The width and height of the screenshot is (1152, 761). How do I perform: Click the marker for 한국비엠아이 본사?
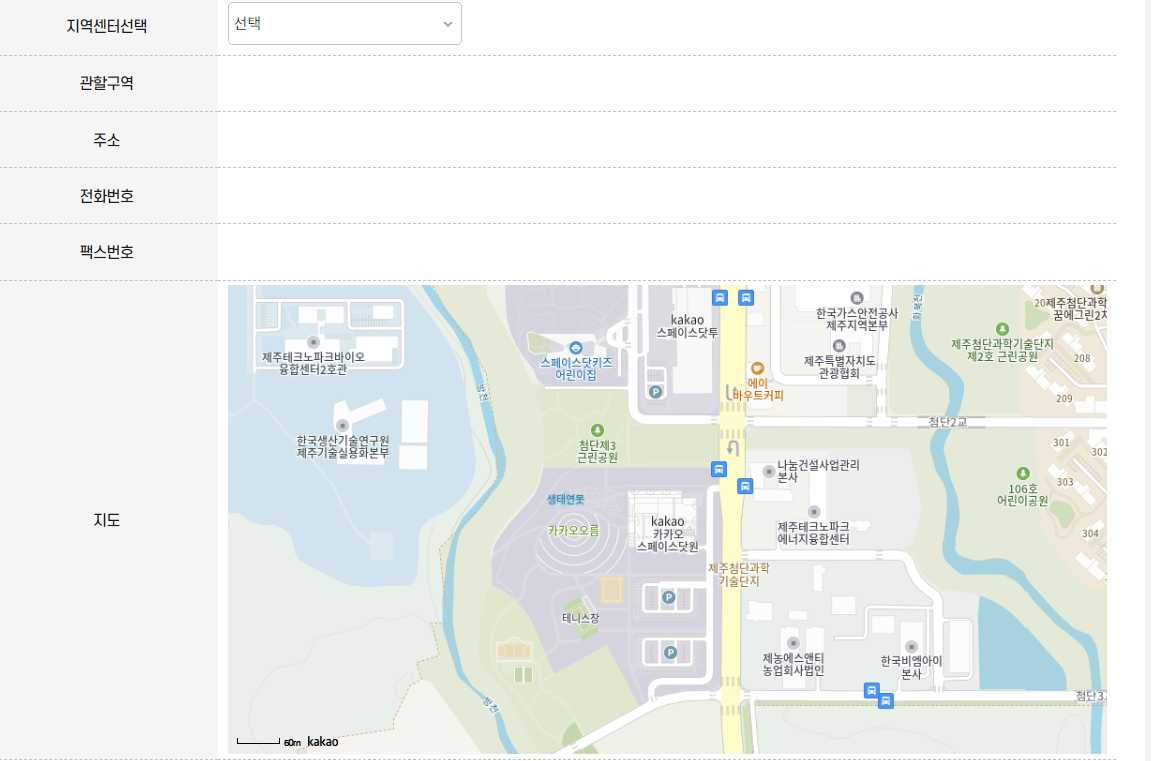click(912, 646)
